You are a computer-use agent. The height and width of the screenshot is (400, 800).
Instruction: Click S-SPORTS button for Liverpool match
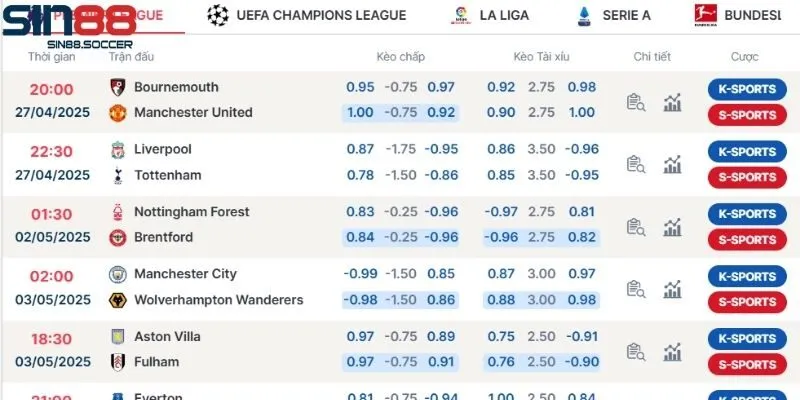point(746,177)
